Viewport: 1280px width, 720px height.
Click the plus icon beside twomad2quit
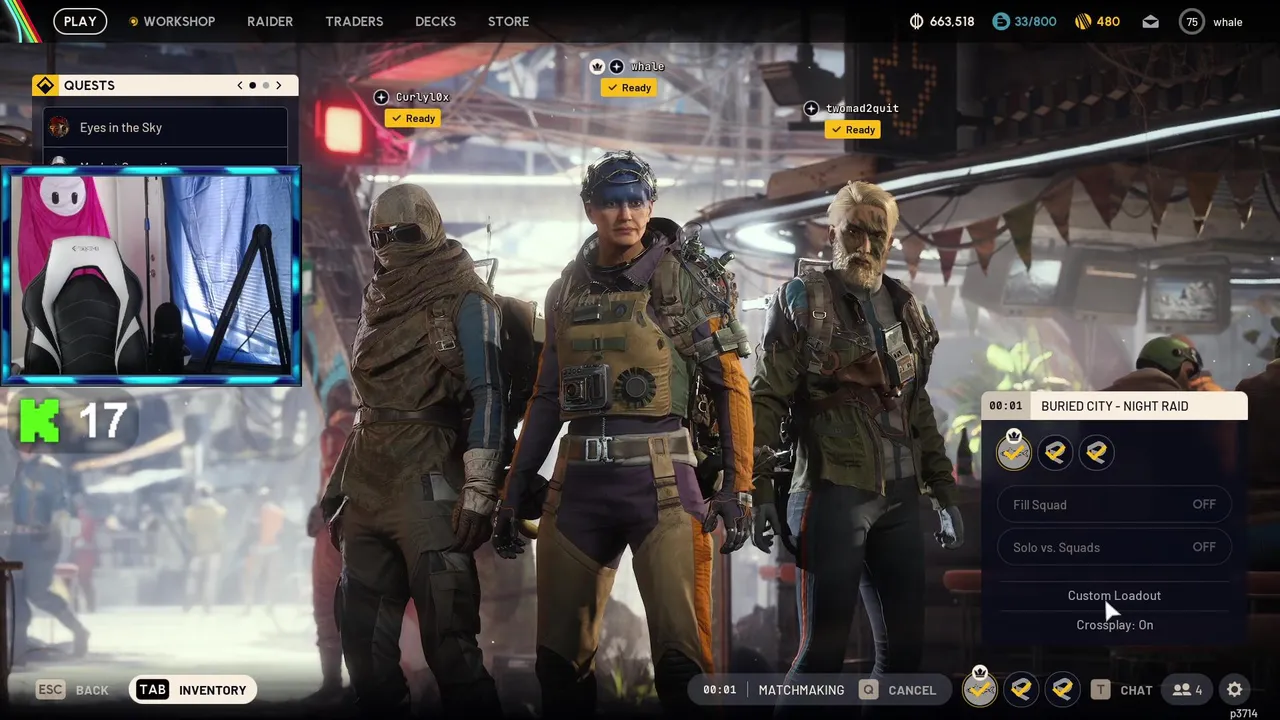811,108
